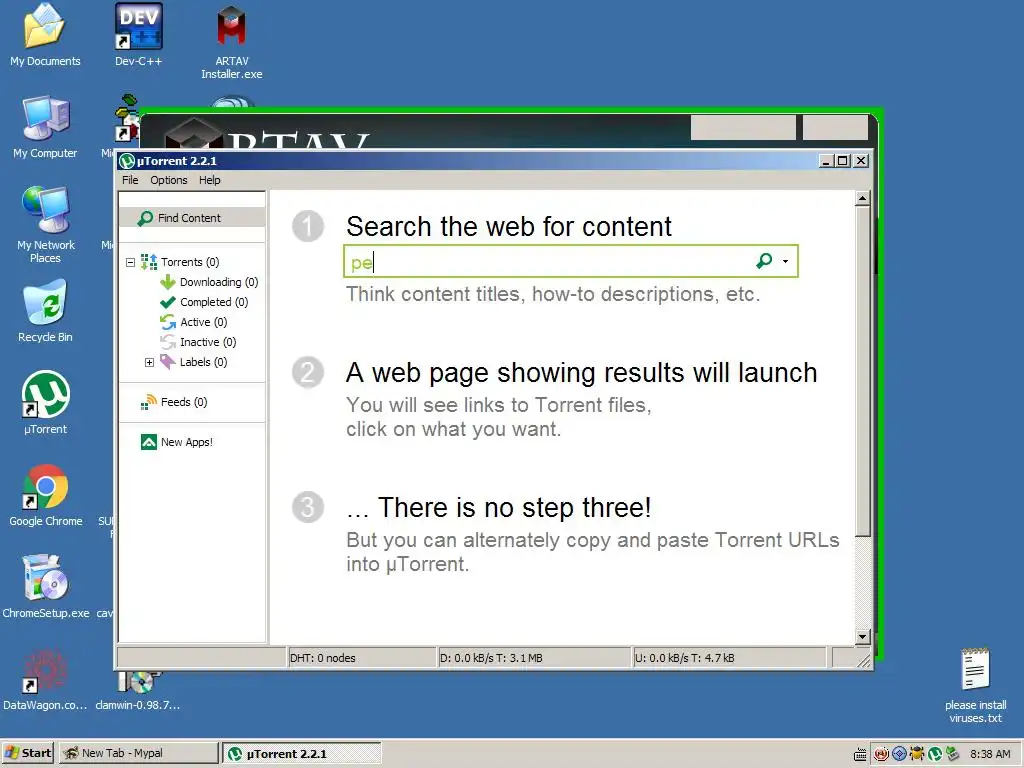Select Downloading (0) in the sidebar
Viewport: 1024px width, 768px height.
pos(219,282)
